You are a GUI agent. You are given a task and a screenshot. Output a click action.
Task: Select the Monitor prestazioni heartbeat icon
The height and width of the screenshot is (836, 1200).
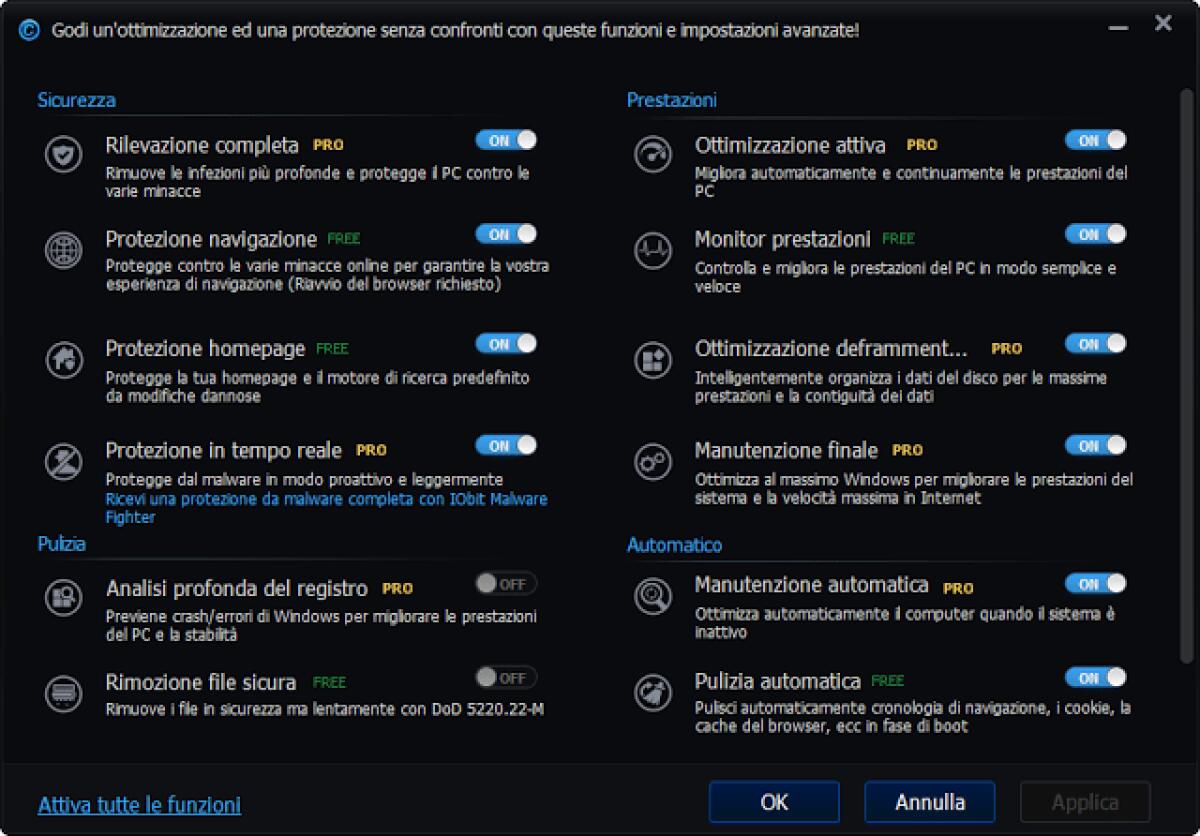point(653,250)
